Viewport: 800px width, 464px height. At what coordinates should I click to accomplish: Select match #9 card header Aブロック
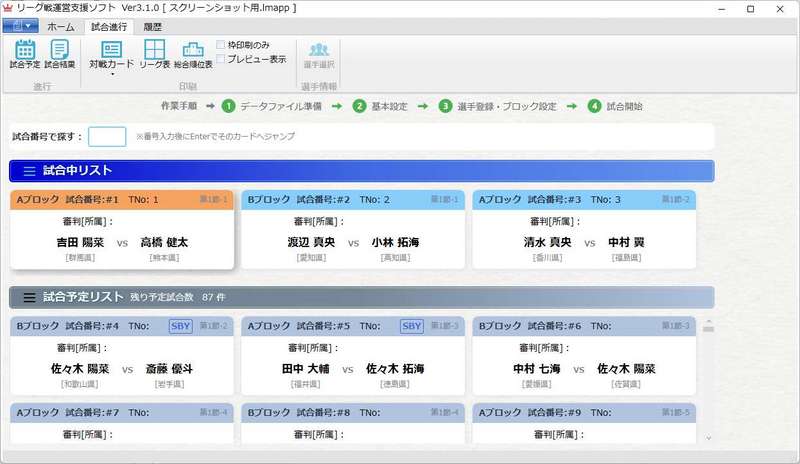pyautogui.click(x=584, y=413)
